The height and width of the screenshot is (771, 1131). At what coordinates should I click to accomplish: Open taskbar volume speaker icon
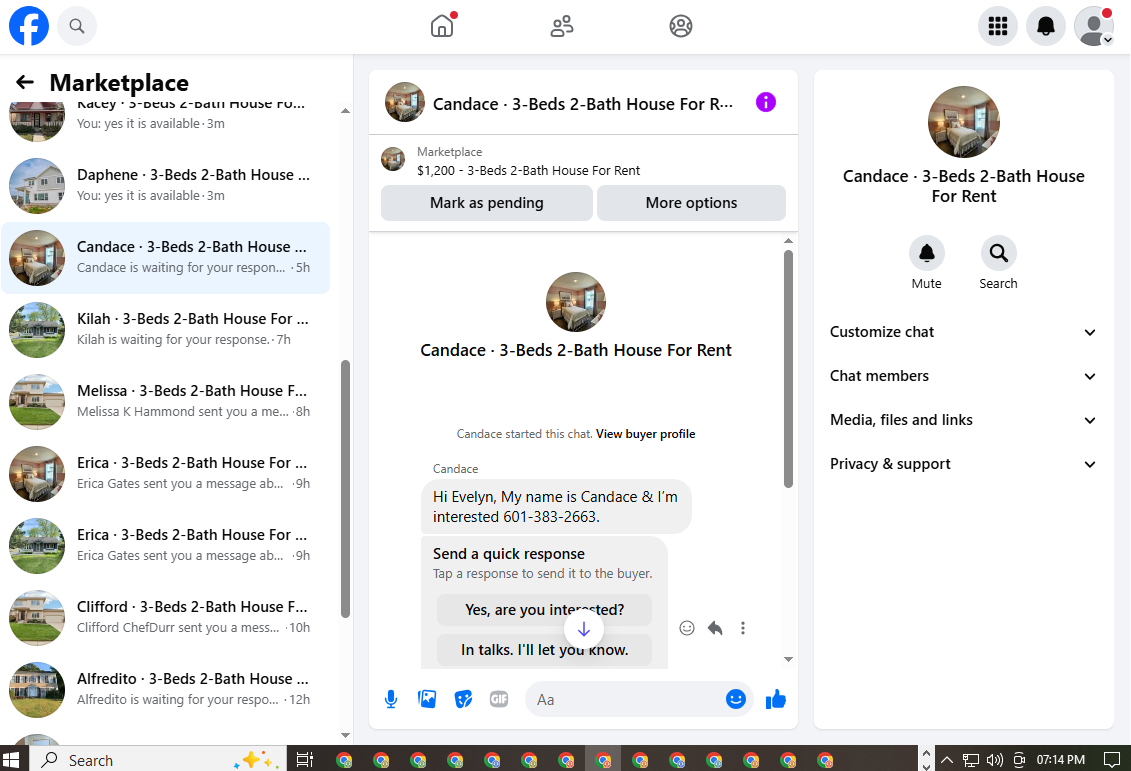995,759
